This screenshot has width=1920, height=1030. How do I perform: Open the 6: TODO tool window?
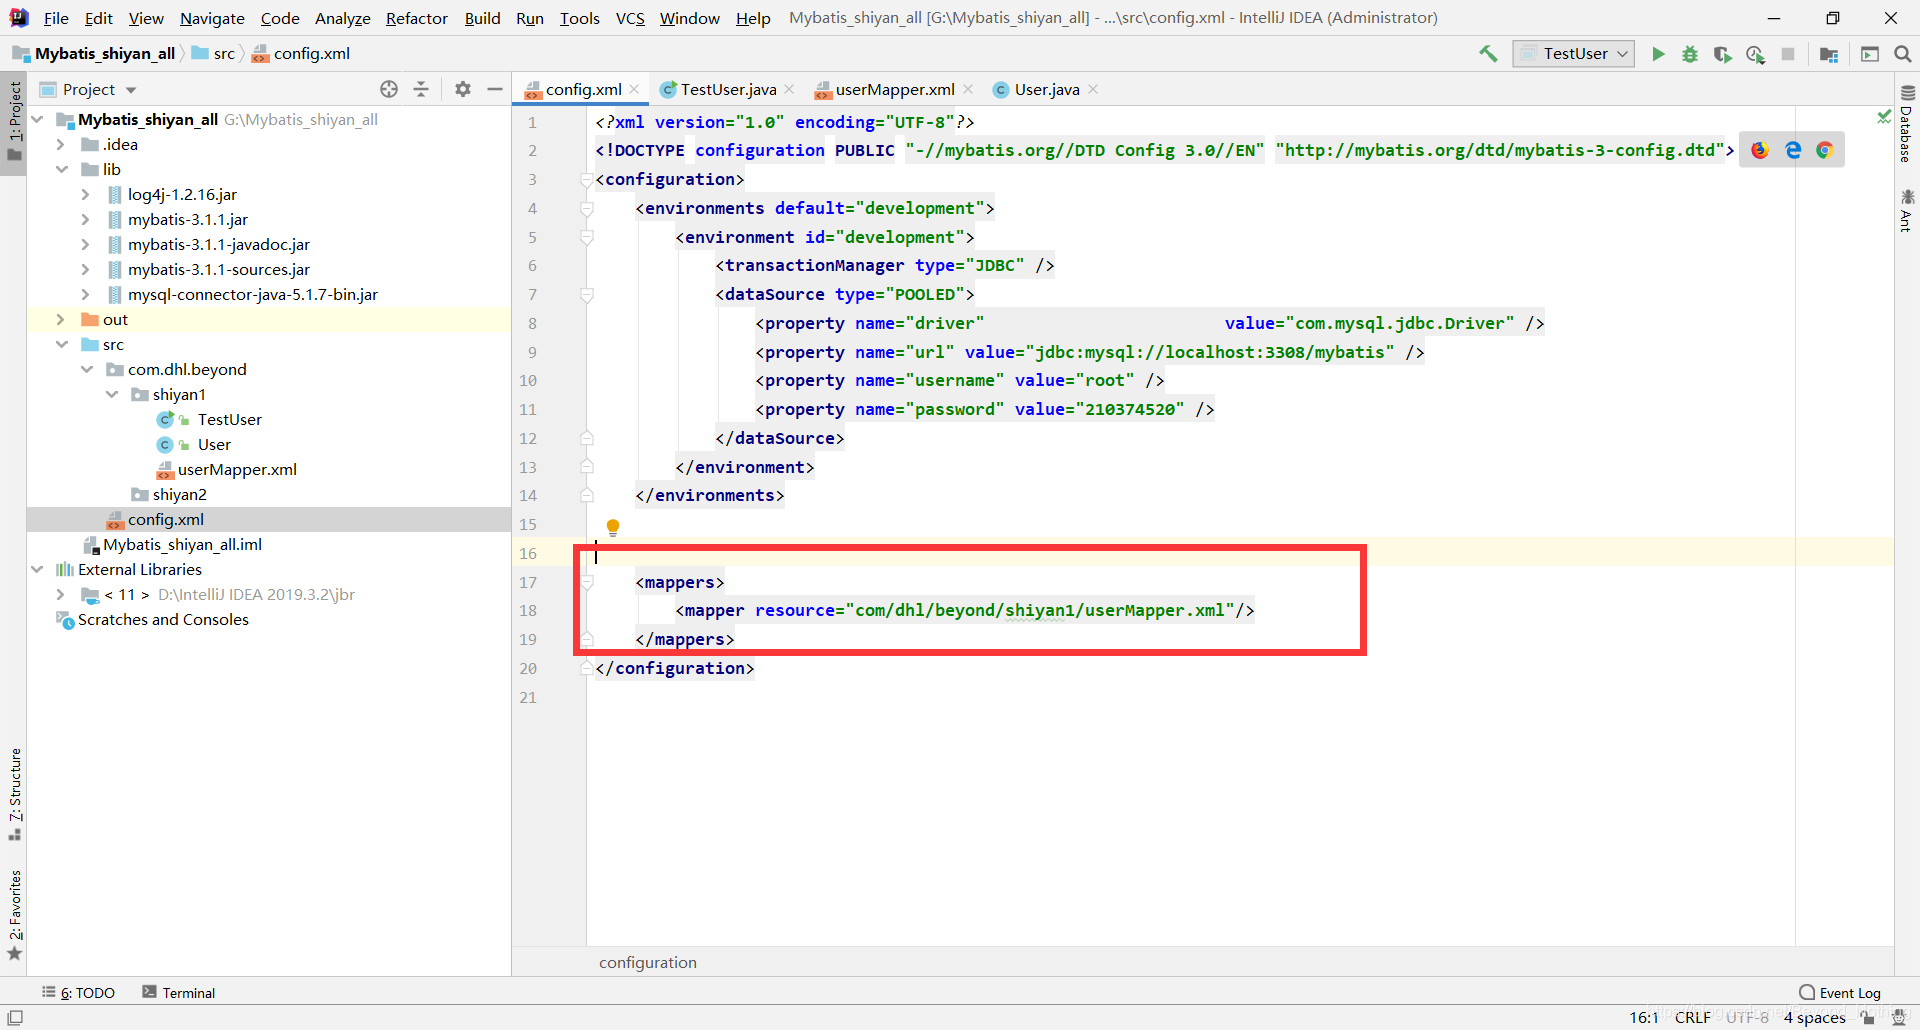[x=79, y=992]
